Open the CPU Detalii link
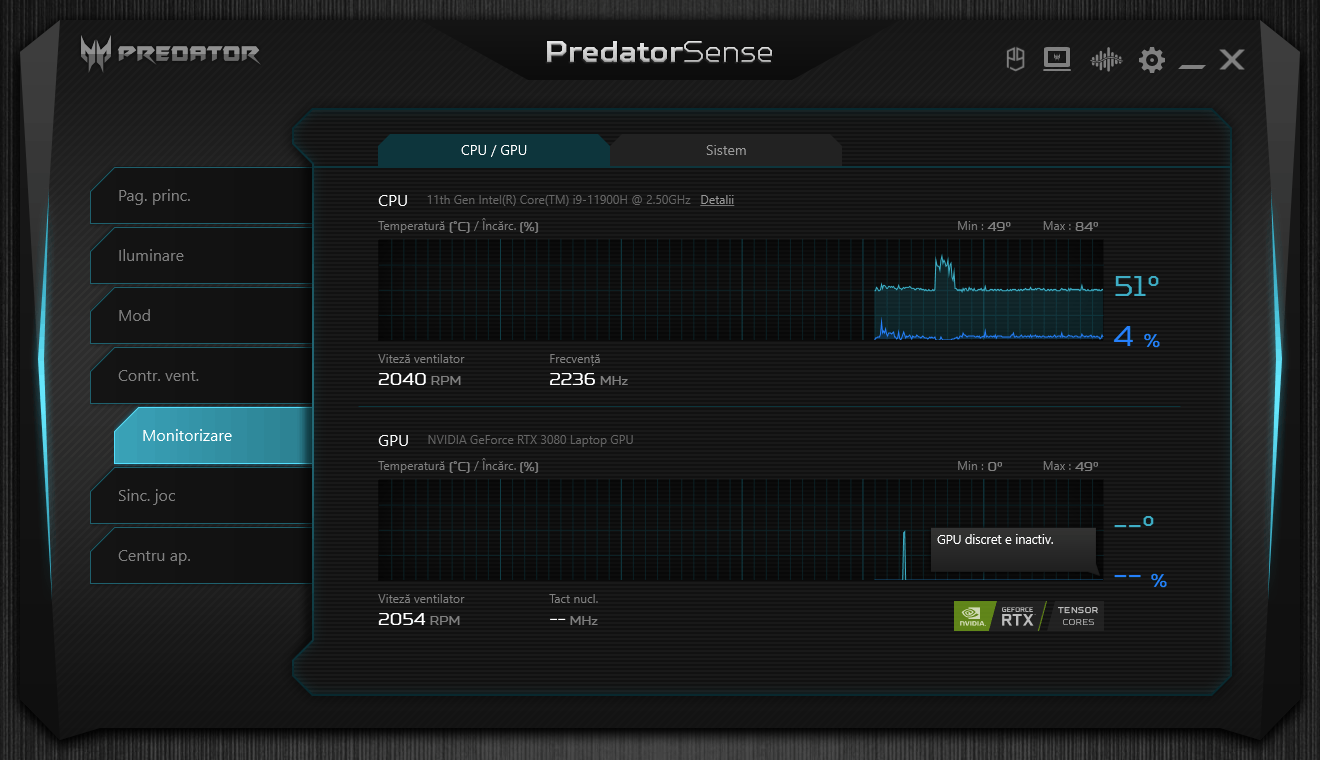This screenshot has height=760, width=1320. pyautogui.click(x=717, y=200)
